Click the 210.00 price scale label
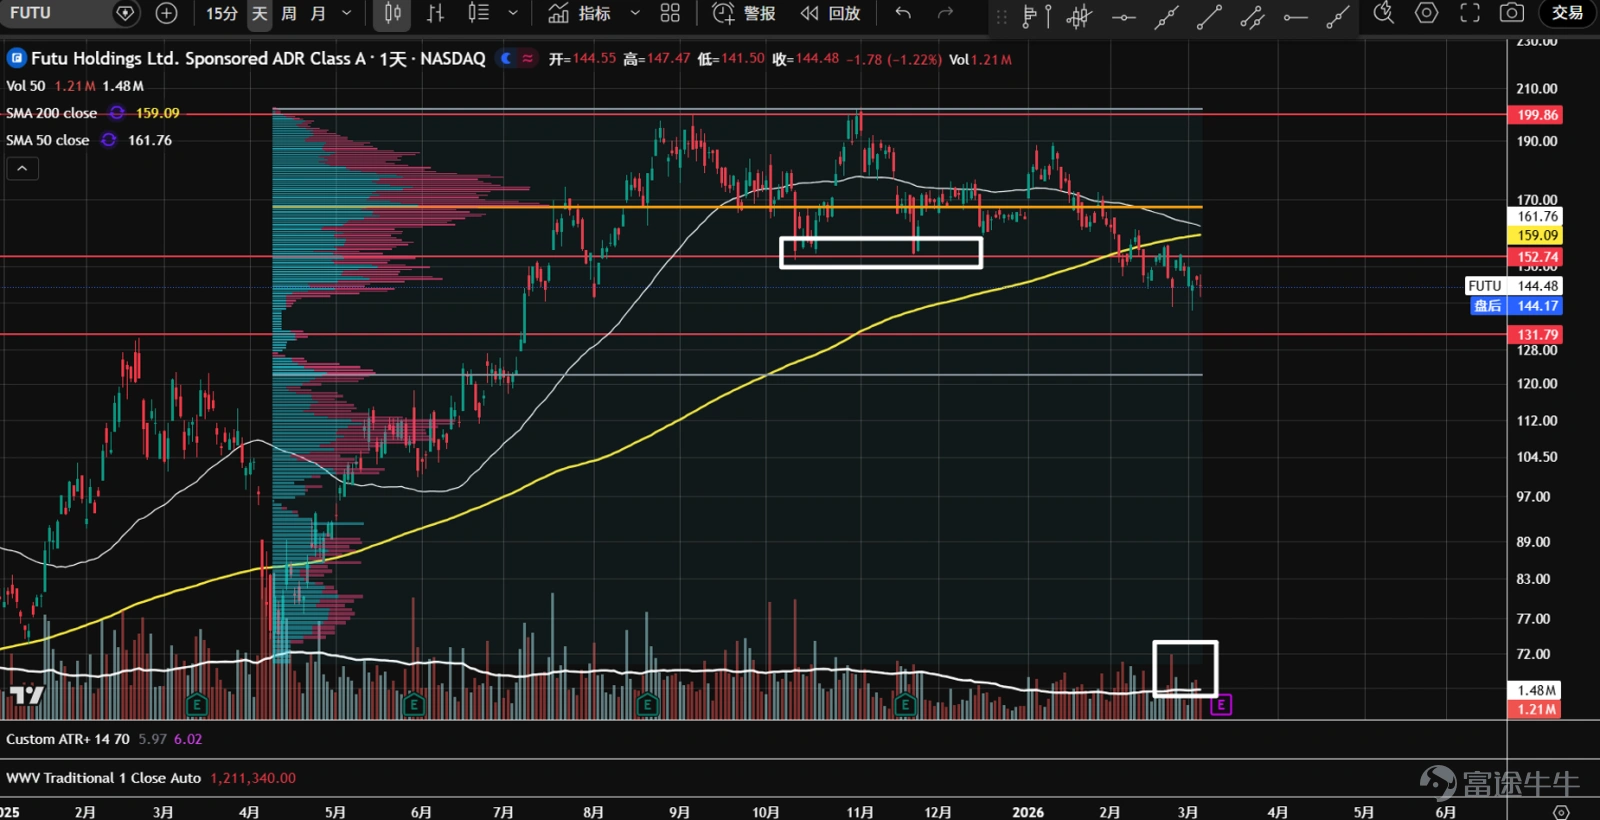 [x=1537, y=88]
